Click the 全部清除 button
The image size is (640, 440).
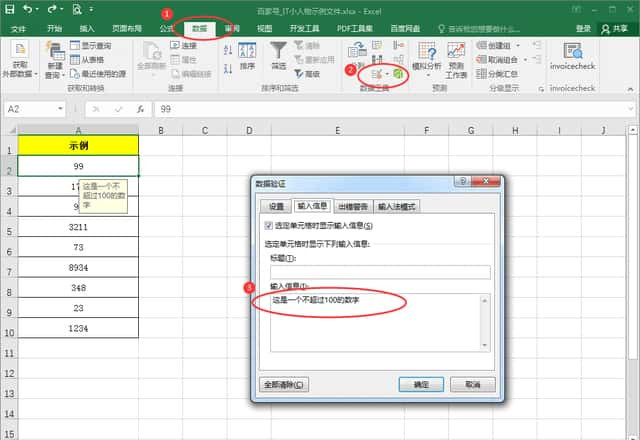tap(284, 384)
